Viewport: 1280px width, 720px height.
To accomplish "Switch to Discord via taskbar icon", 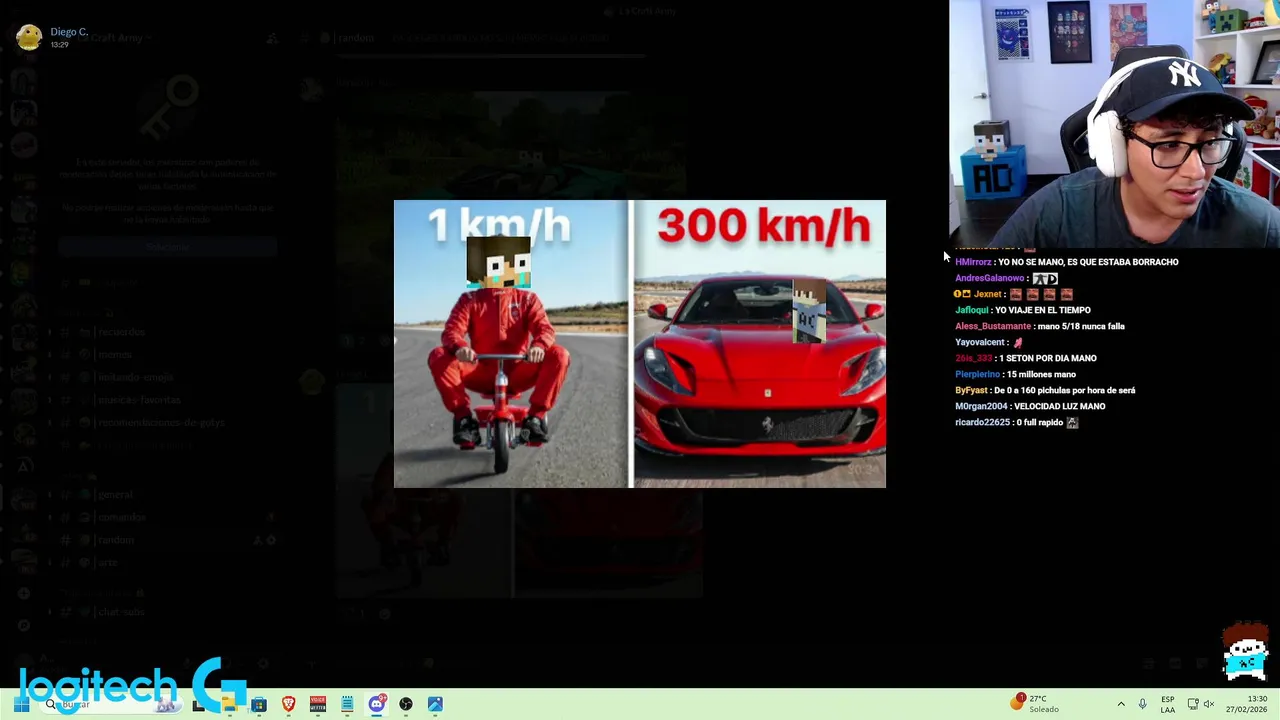I will 377,704.
